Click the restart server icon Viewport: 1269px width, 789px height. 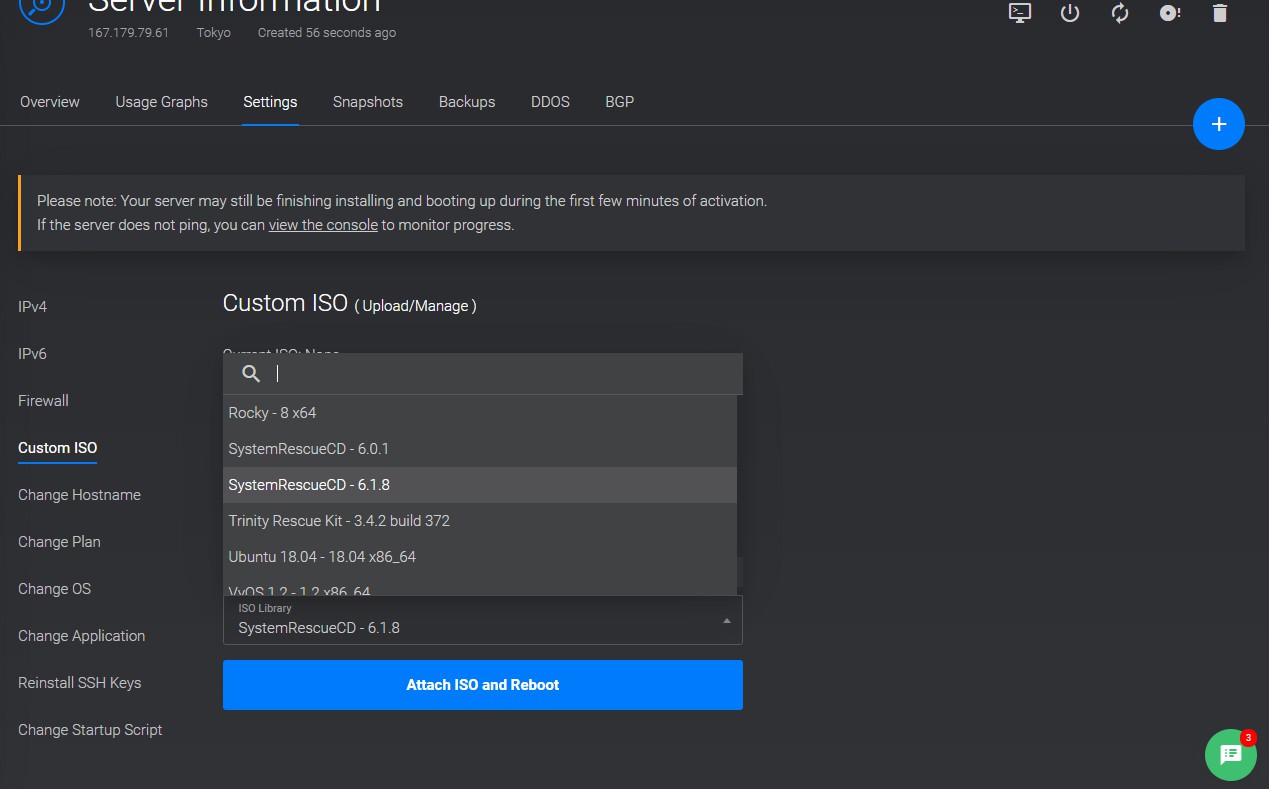point(1120,13)
